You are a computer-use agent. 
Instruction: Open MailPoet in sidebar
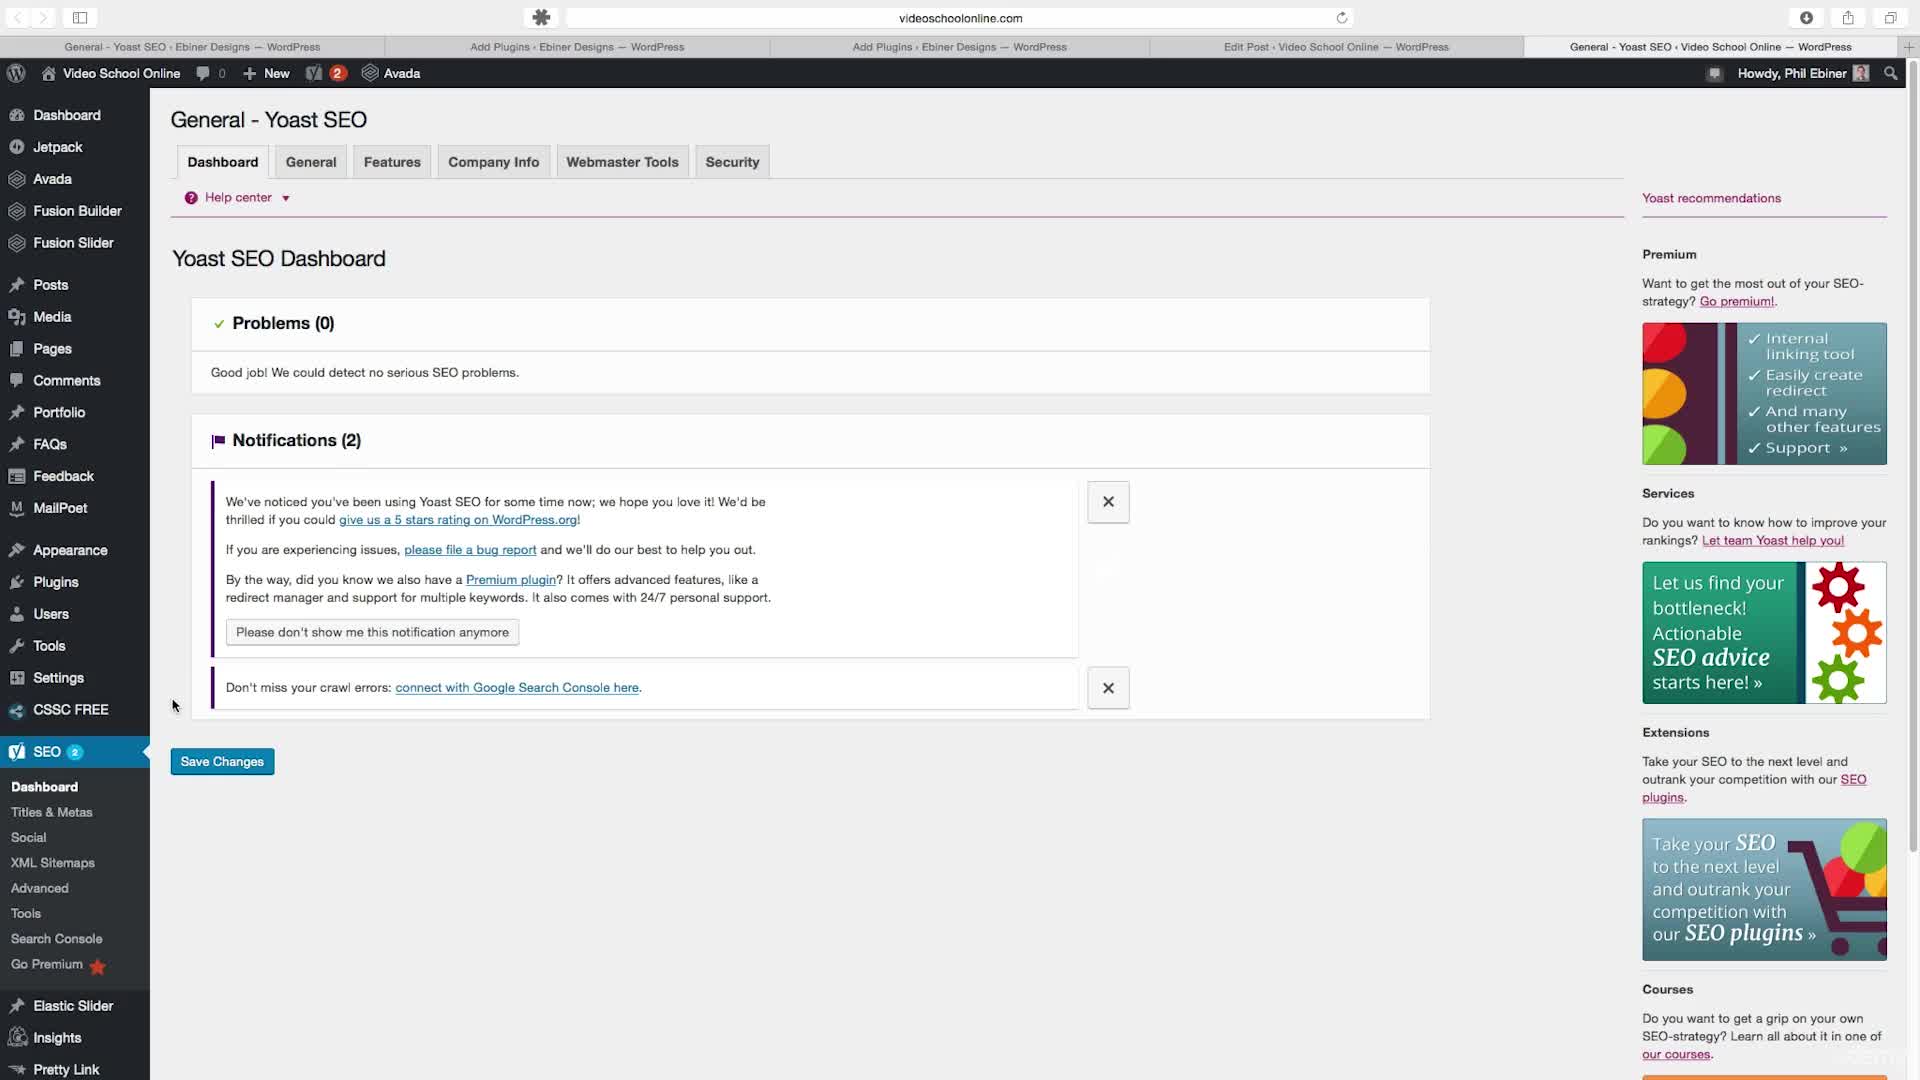(60, 508)
